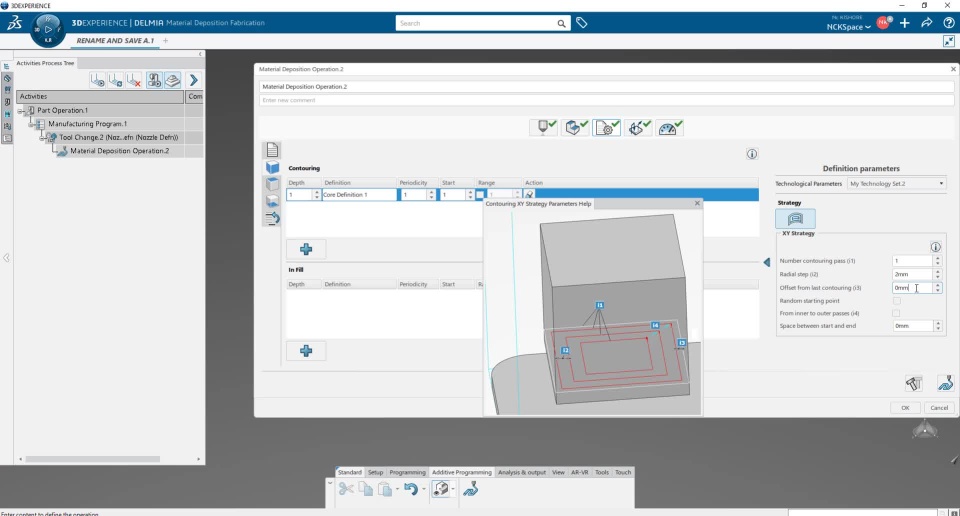Open the strategy parameters tab icon

coord(607,127)
